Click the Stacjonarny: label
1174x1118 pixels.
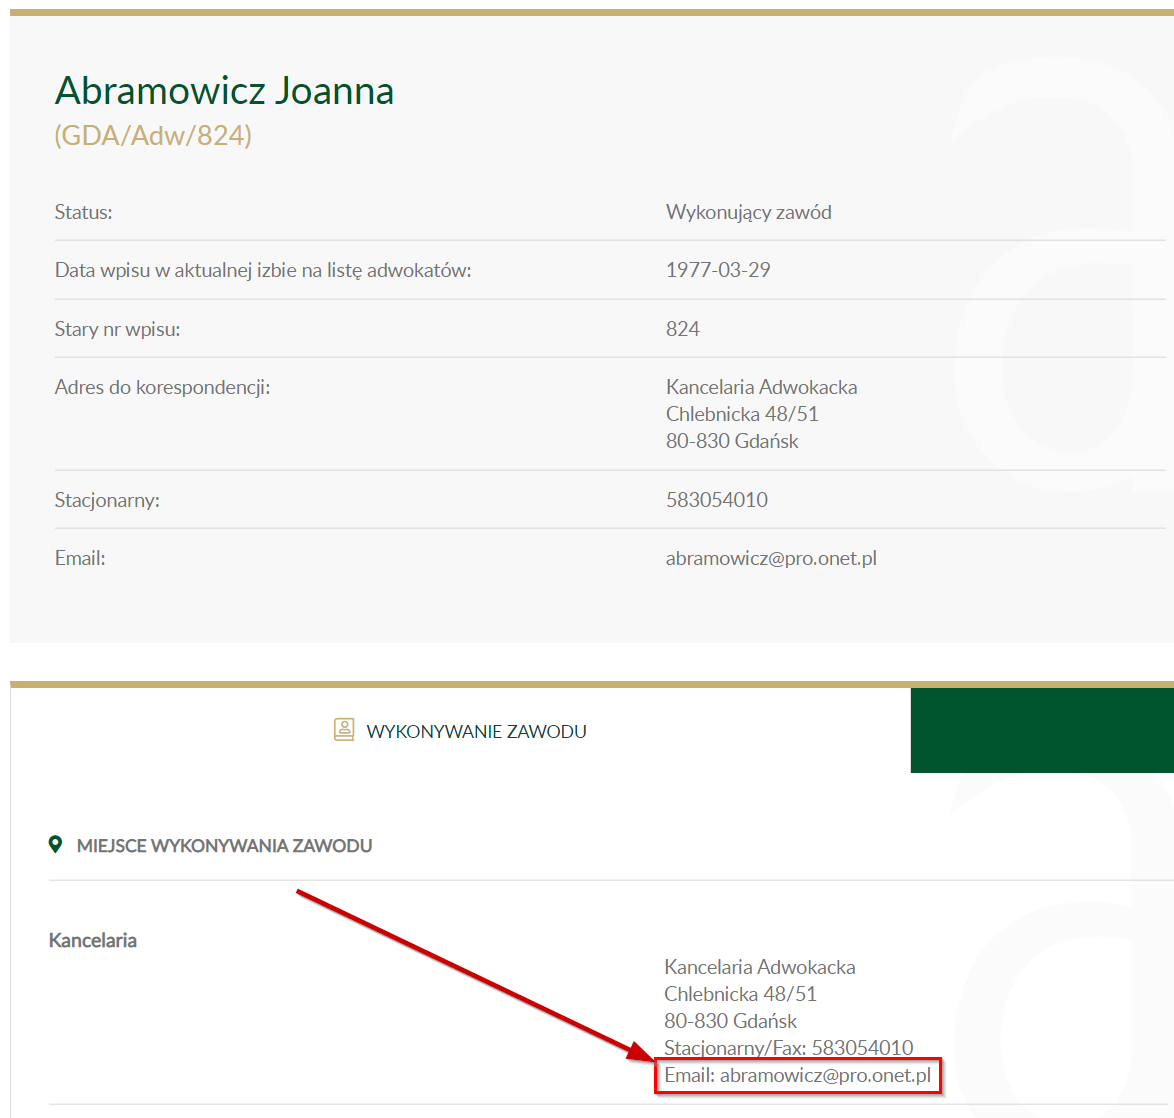(x=107, y=500)
